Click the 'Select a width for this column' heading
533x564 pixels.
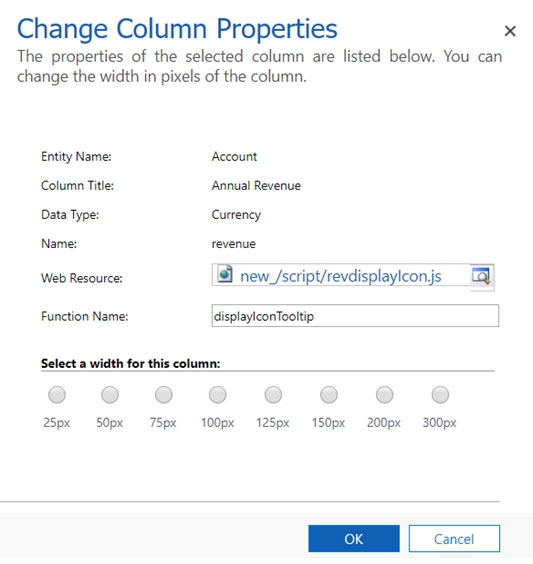tap(131, 363)
